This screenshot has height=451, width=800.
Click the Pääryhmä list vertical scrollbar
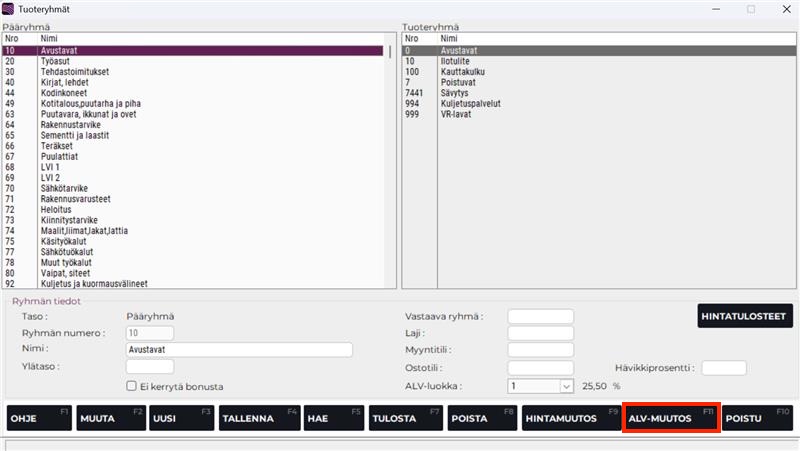point(390,160)
